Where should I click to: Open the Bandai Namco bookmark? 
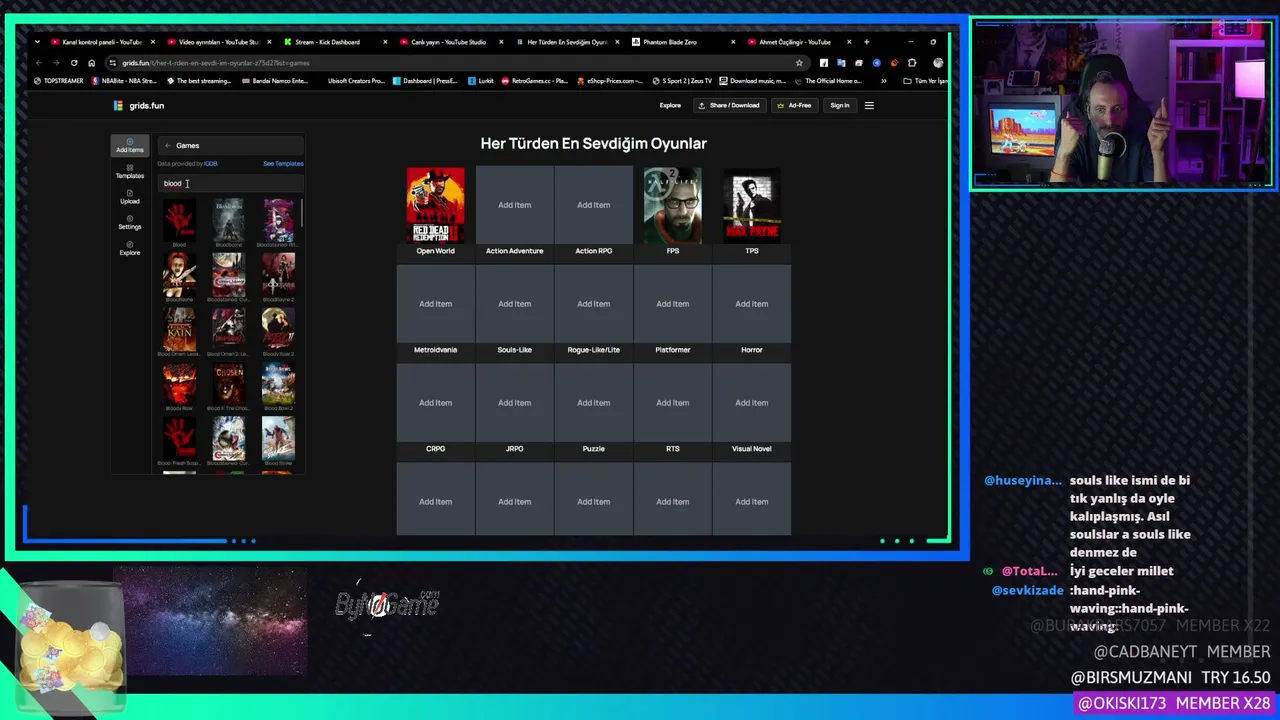(275, 81)
